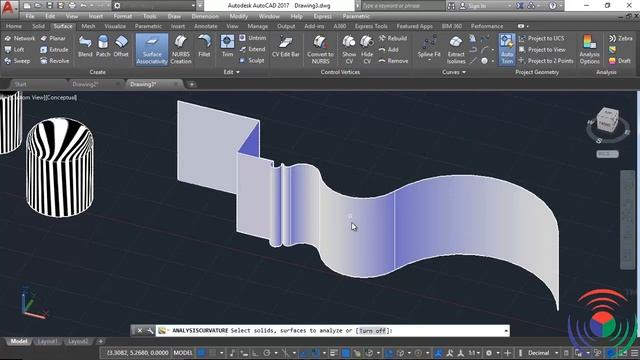Rebuild control vertices
This screenshot has height=360, width=640.
click(393, 38)
